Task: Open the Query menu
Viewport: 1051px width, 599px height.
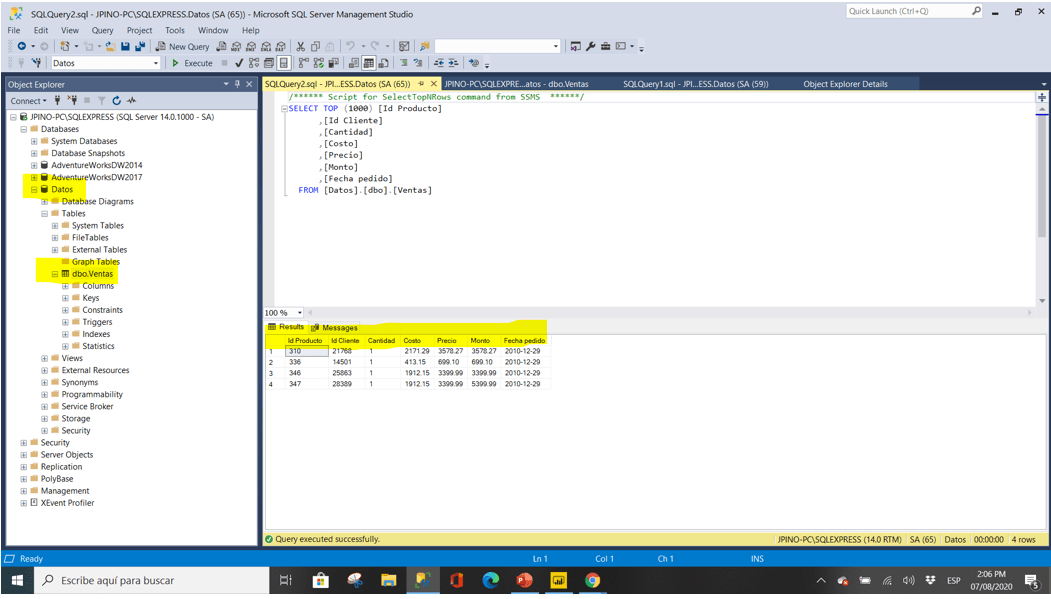Action: 102,30
